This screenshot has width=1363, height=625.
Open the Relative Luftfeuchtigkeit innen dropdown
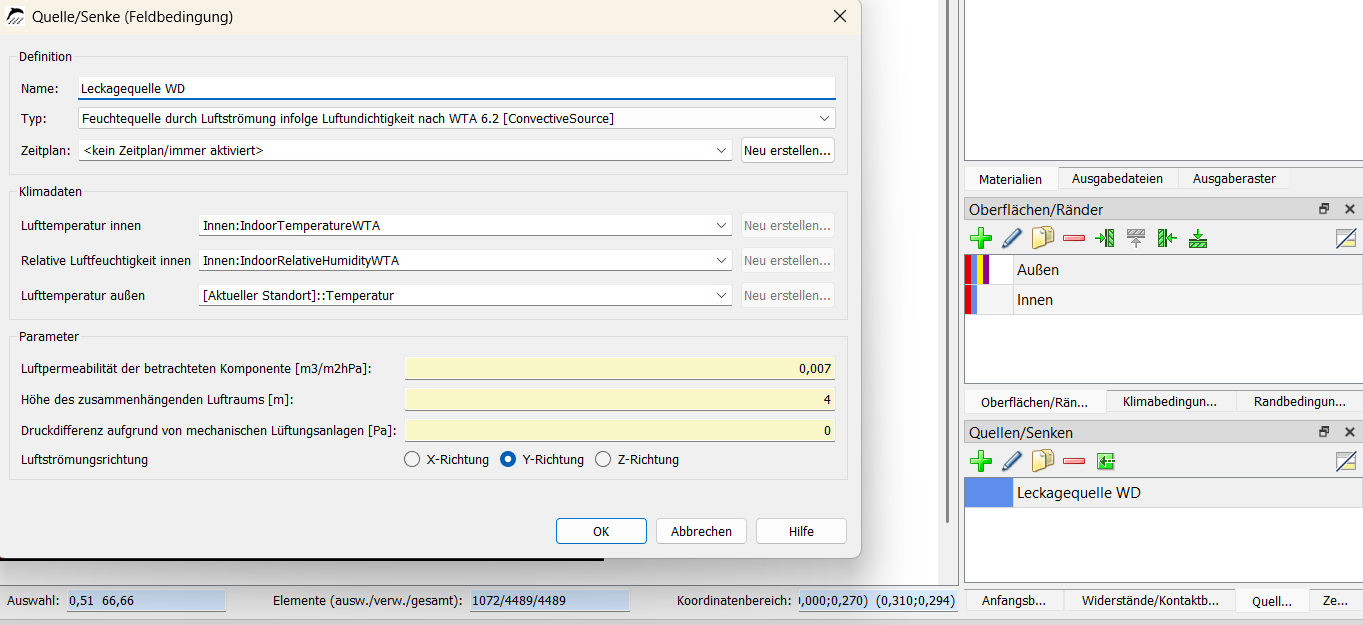465,261
